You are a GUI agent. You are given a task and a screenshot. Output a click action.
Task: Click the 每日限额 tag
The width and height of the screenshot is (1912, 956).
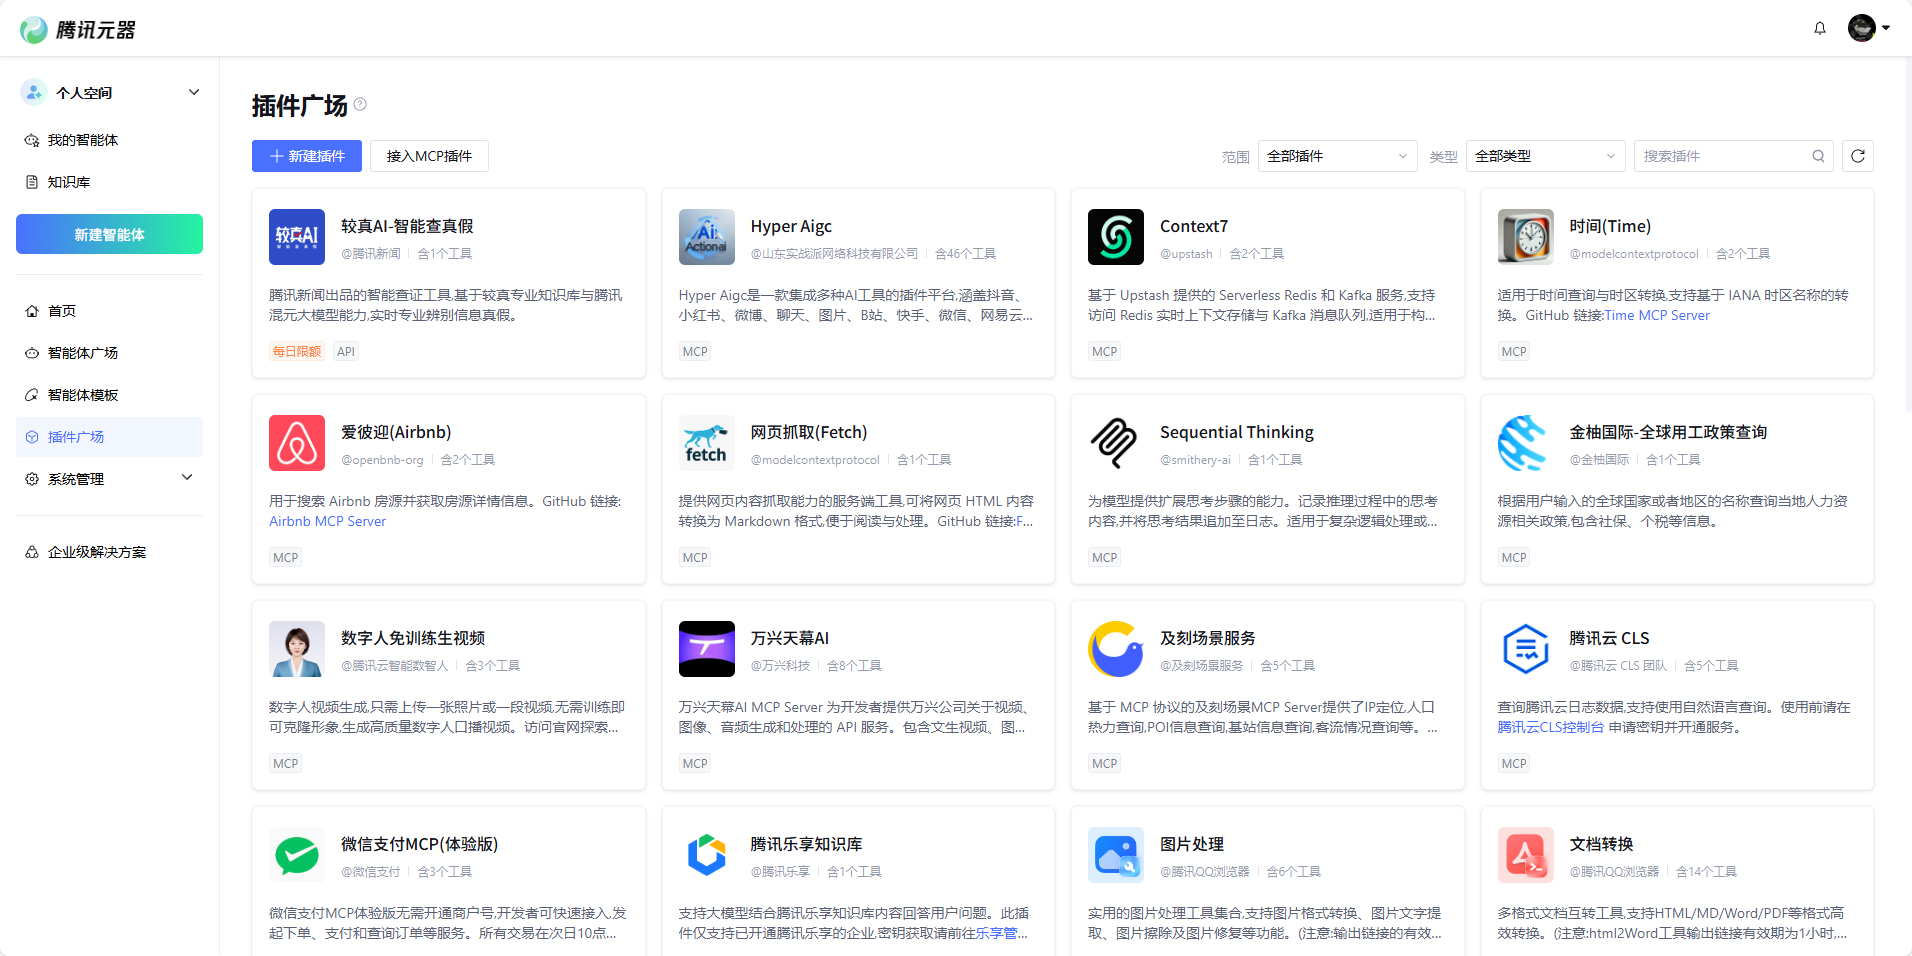[x=297, y=351]
